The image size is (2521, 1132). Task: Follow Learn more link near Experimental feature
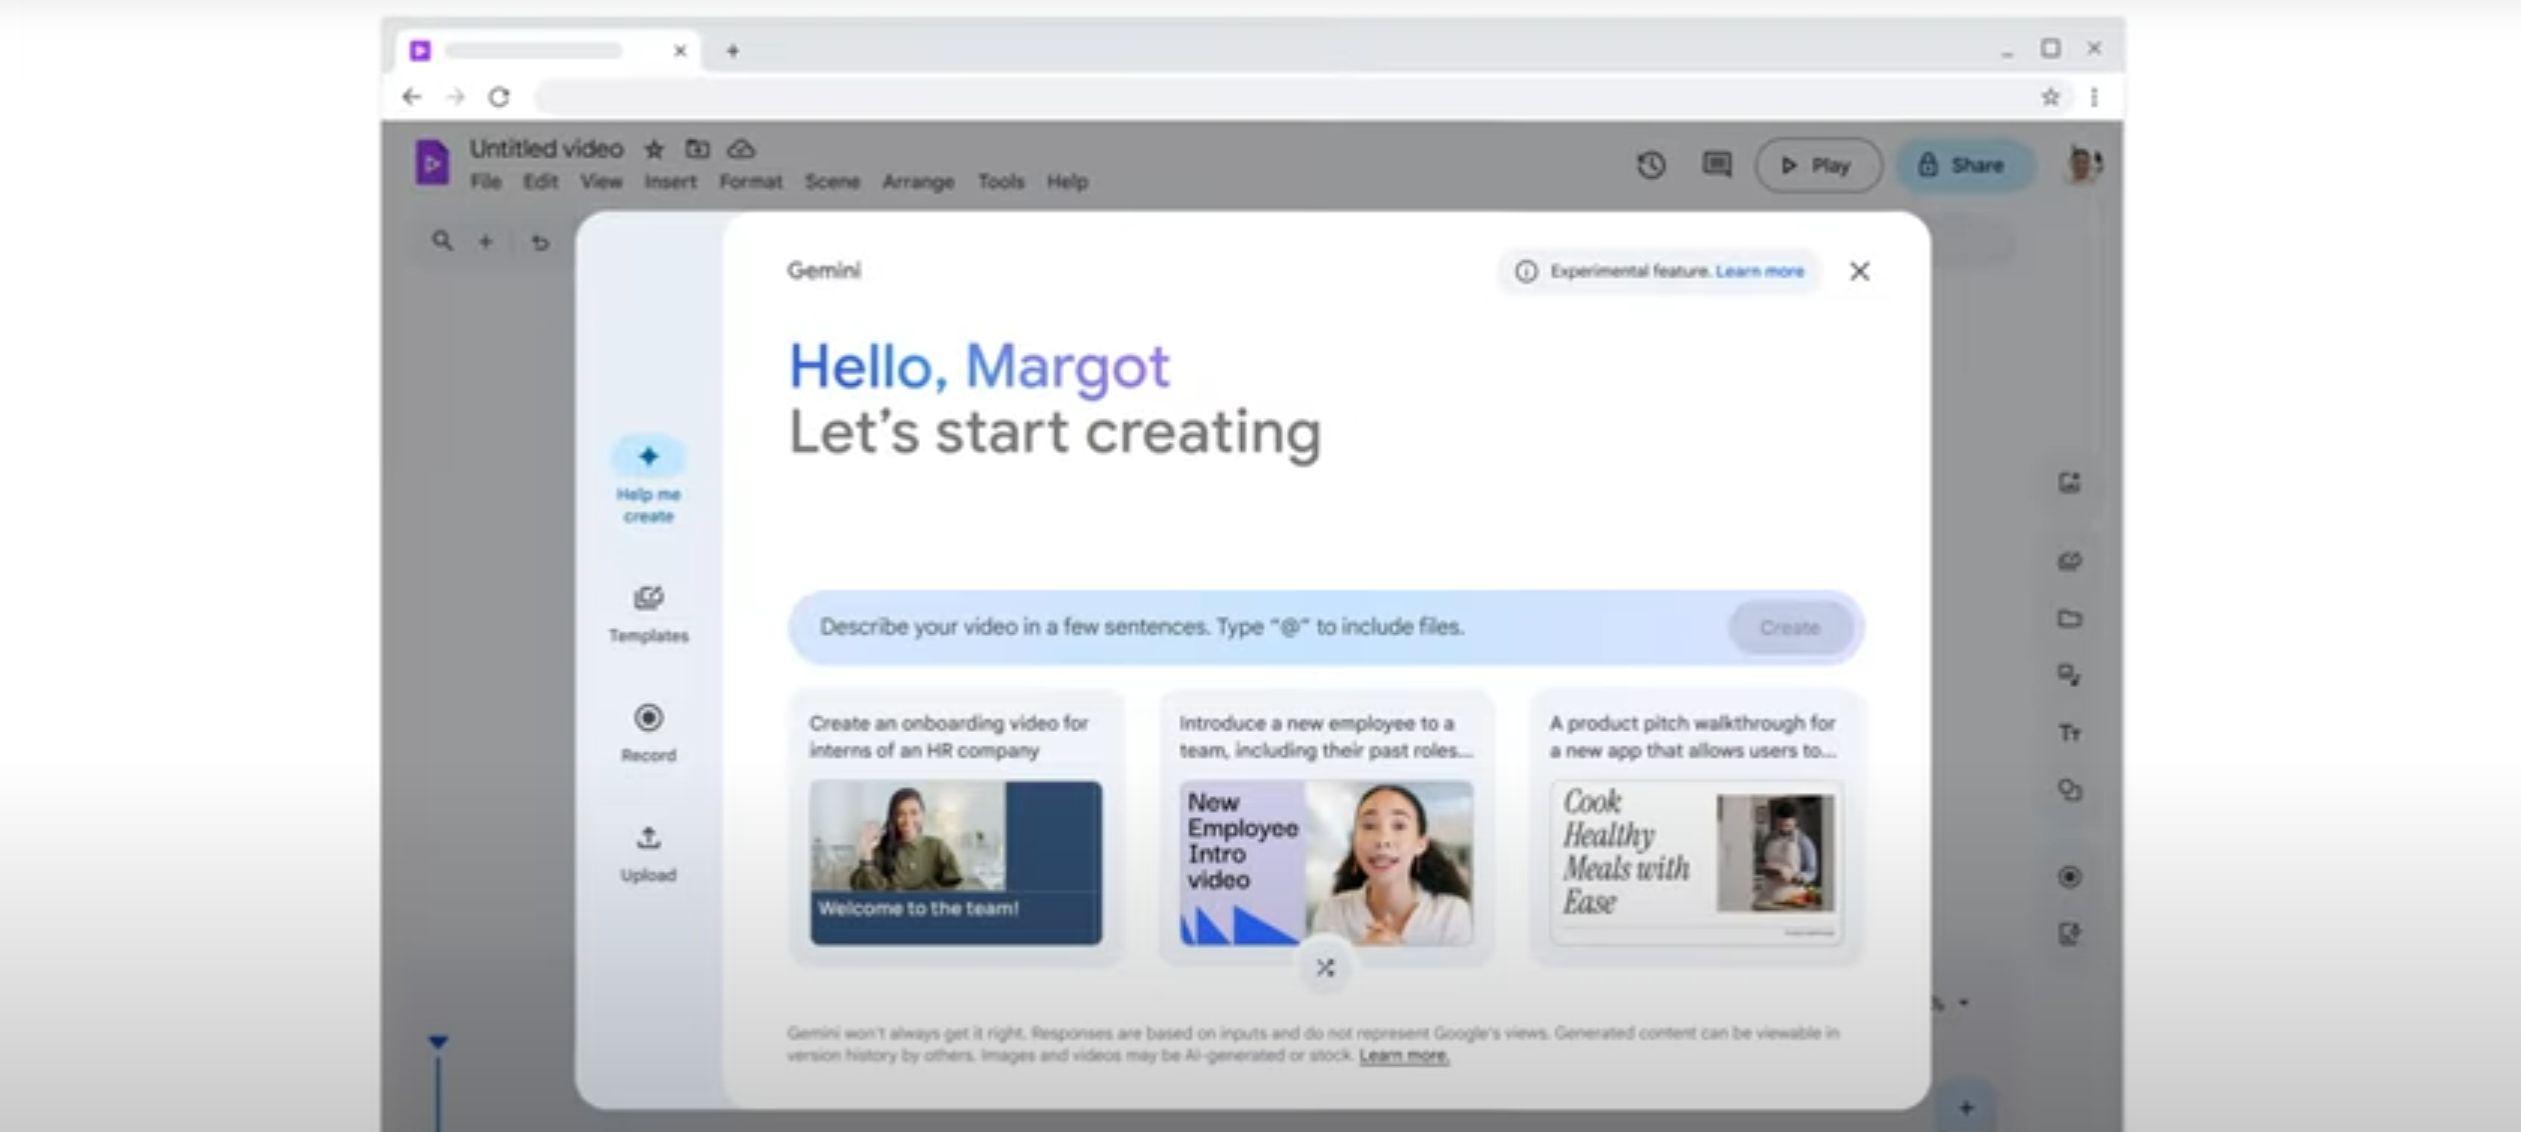tap(1759, 271)
